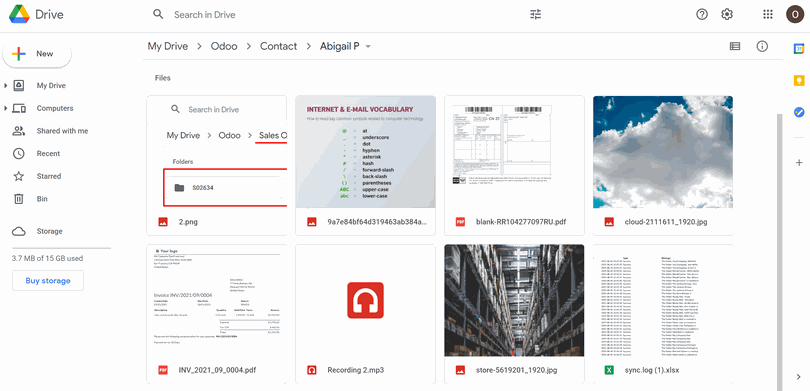Select the 2.png thumbnail
This screenshot has height=391, width=810.
(216, 152)
